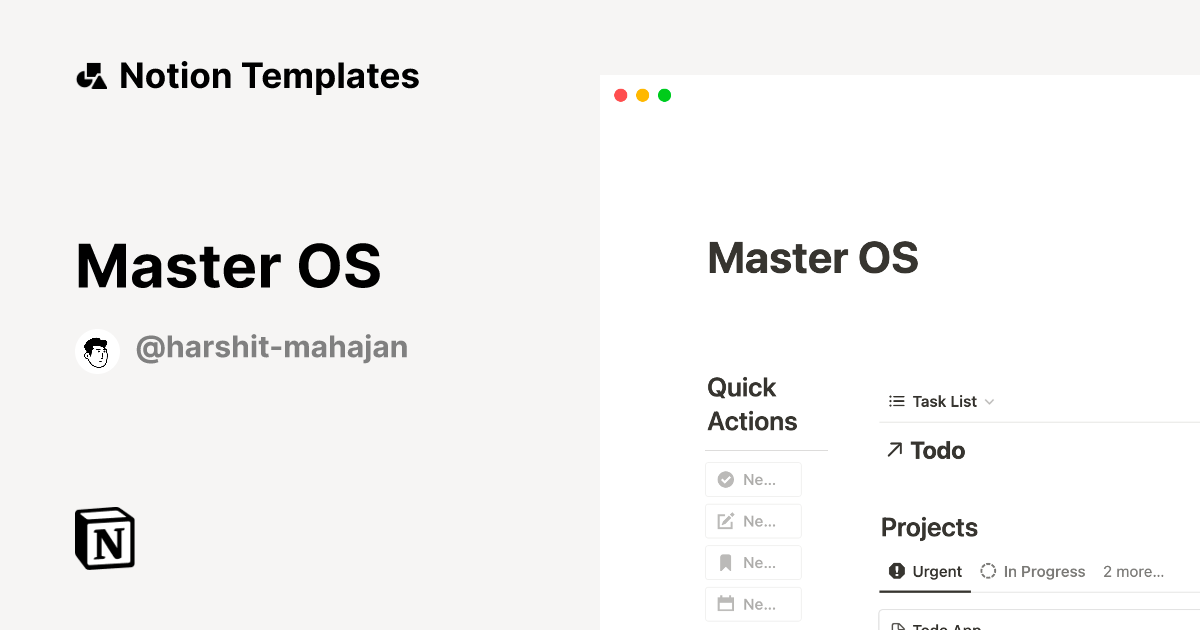1200x630 pixels.
Task: Expand the '2 more...' tab overflow
Action: pos(1133,571)
